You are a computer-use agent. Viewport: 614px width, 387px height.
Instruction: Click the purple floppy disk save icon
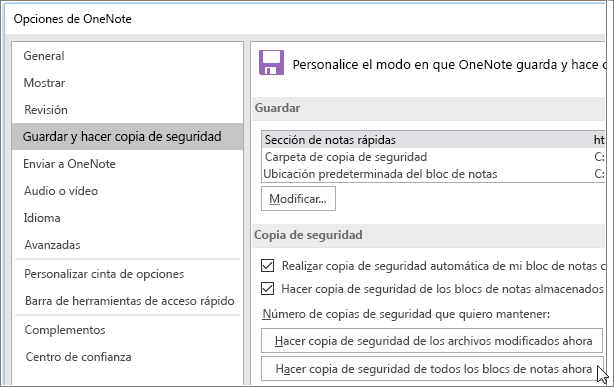[x=271, y=63]
